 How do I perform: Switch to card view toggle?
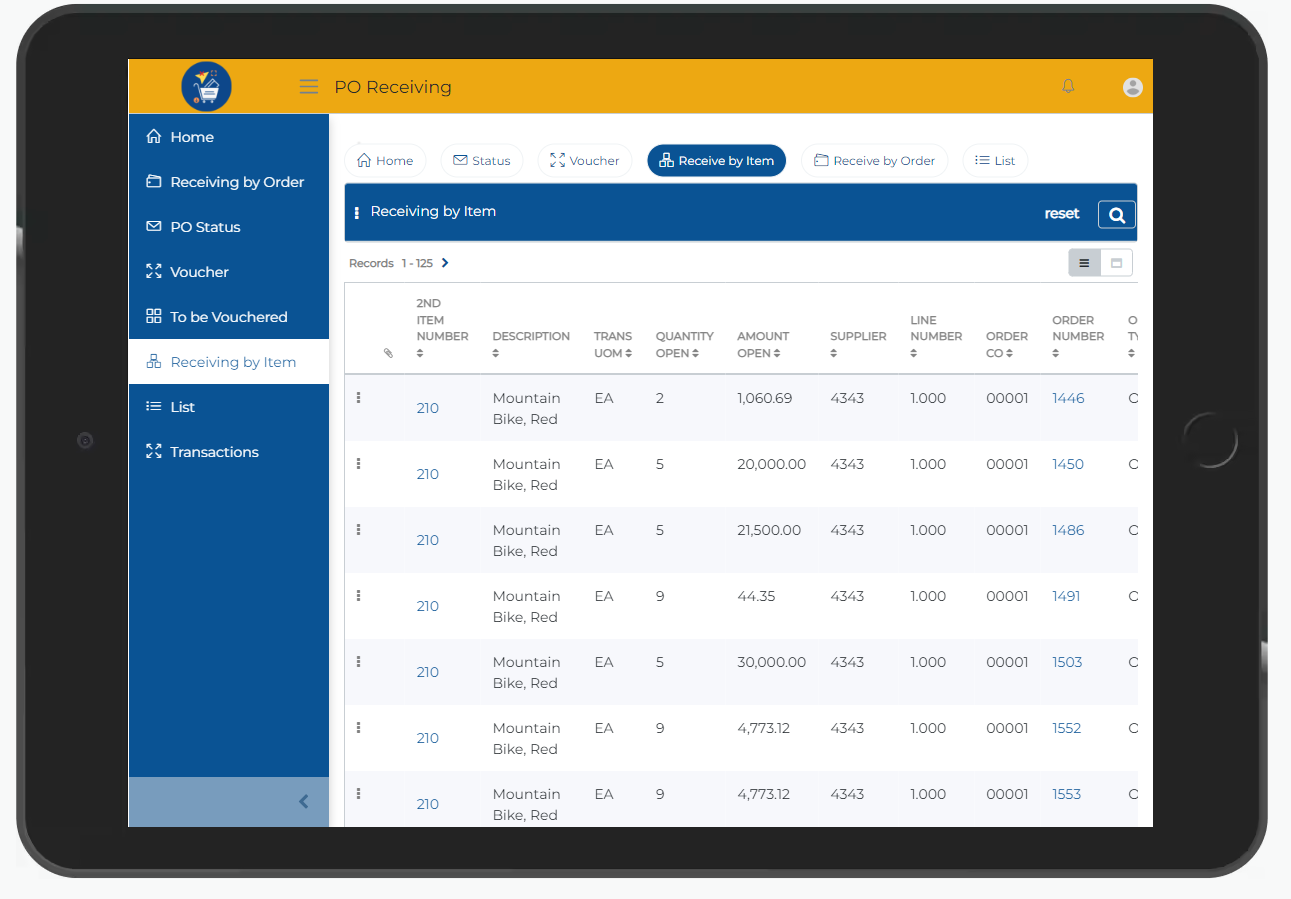click(1116, 263)
